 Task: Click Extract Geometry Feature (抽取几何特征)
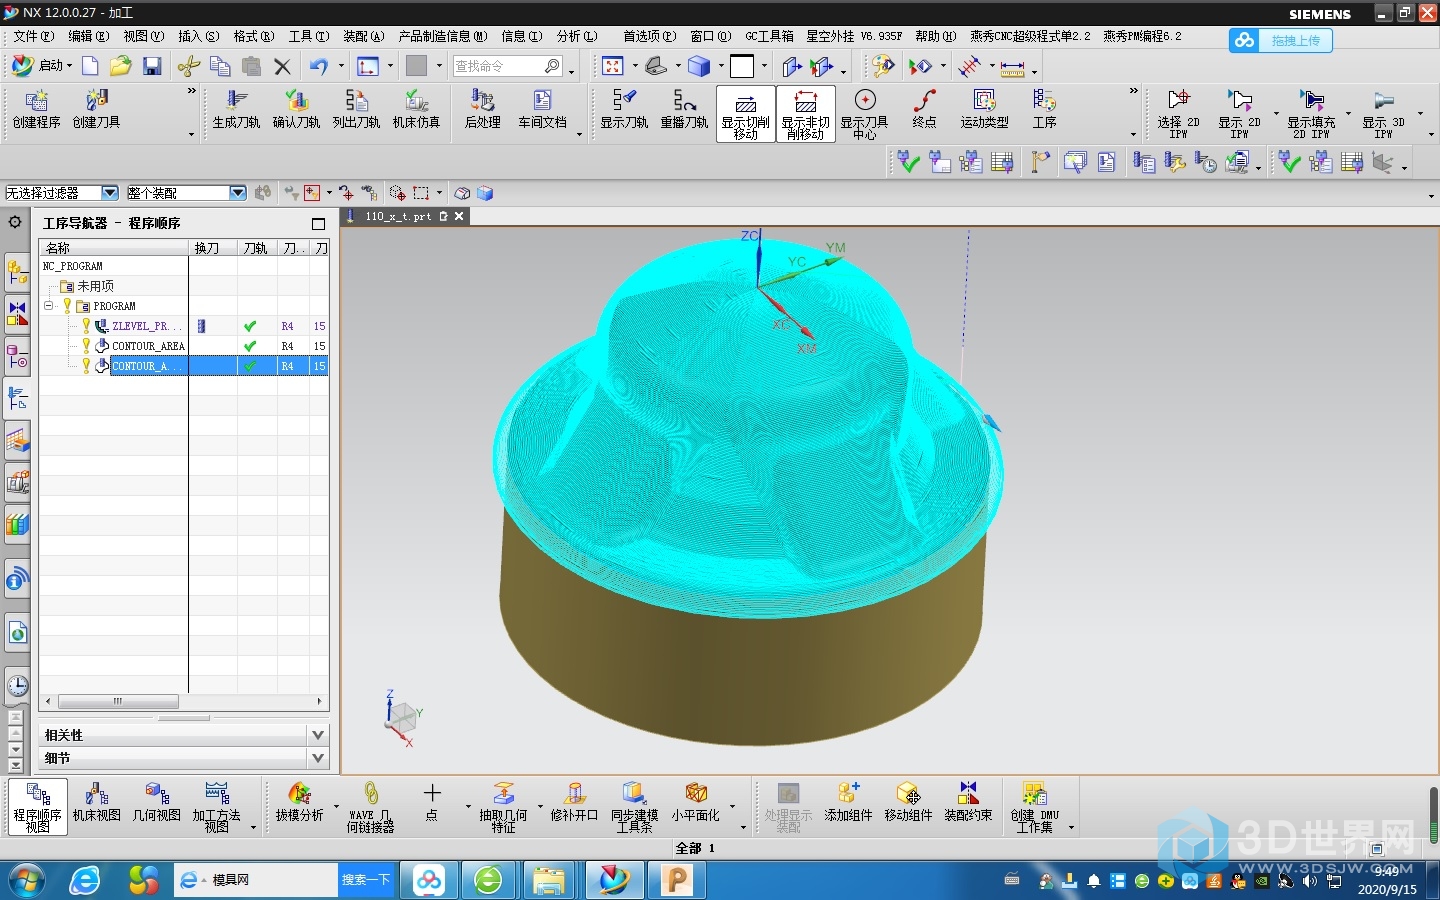[503, 807]
